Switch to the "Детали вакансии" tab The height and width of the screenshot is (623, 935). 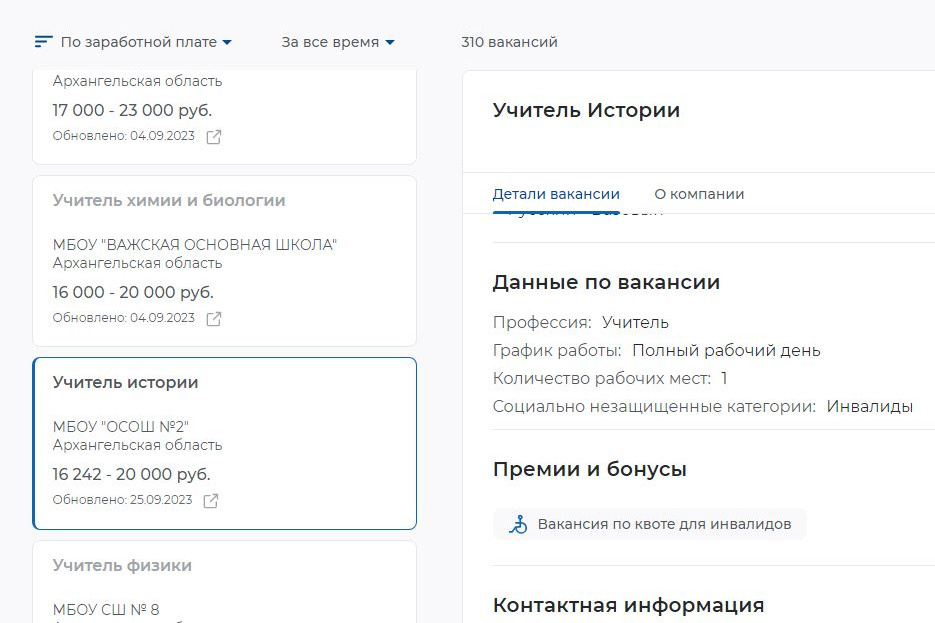pos(556,194)
